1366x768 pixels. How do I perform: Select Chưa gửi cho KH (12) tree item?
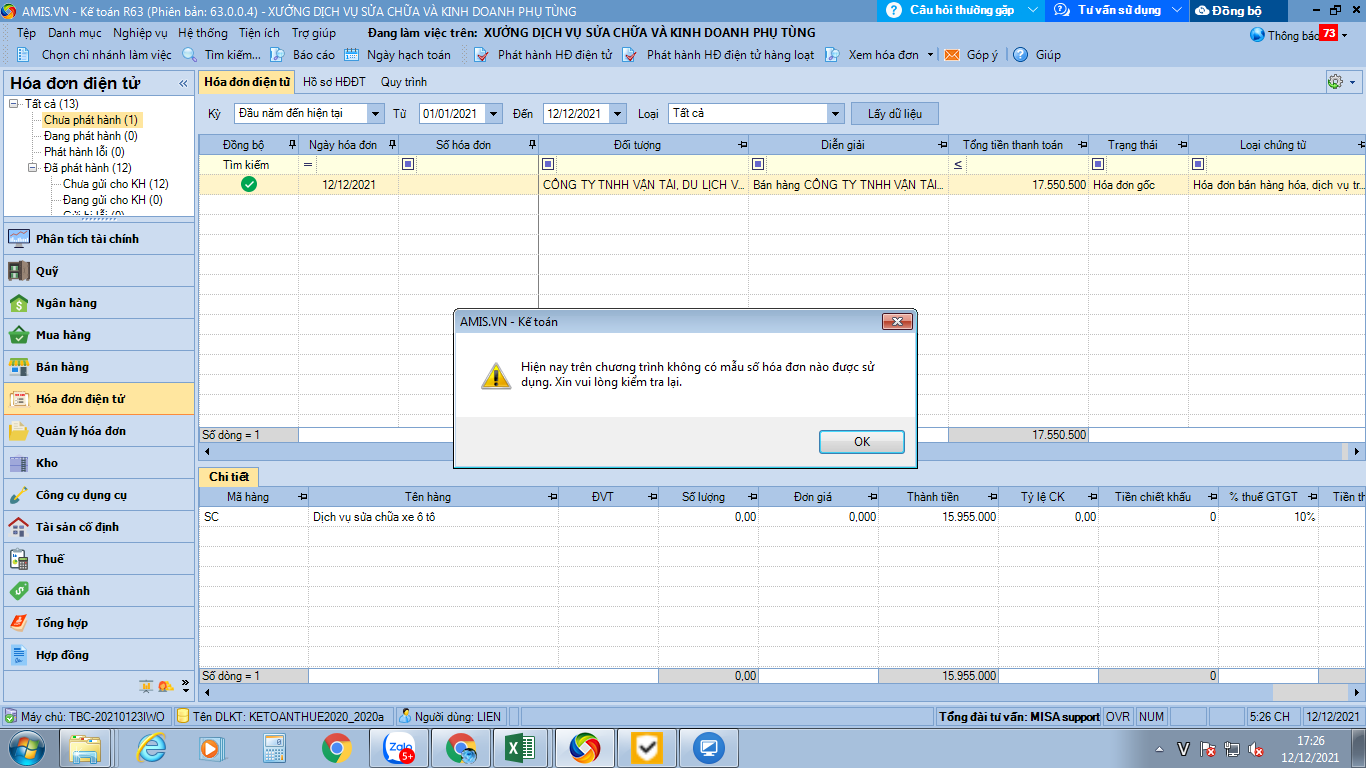click(115, 184)
